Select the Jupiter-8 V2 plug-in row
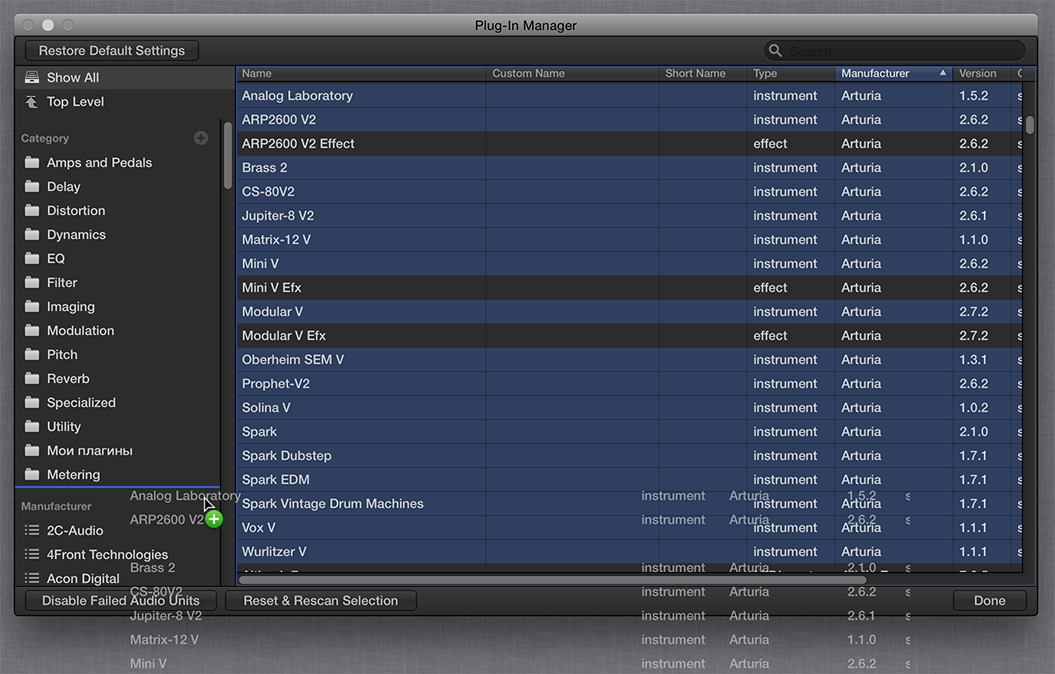The height and width of the screenshot is (674, 1055). (x=629, y=215)
